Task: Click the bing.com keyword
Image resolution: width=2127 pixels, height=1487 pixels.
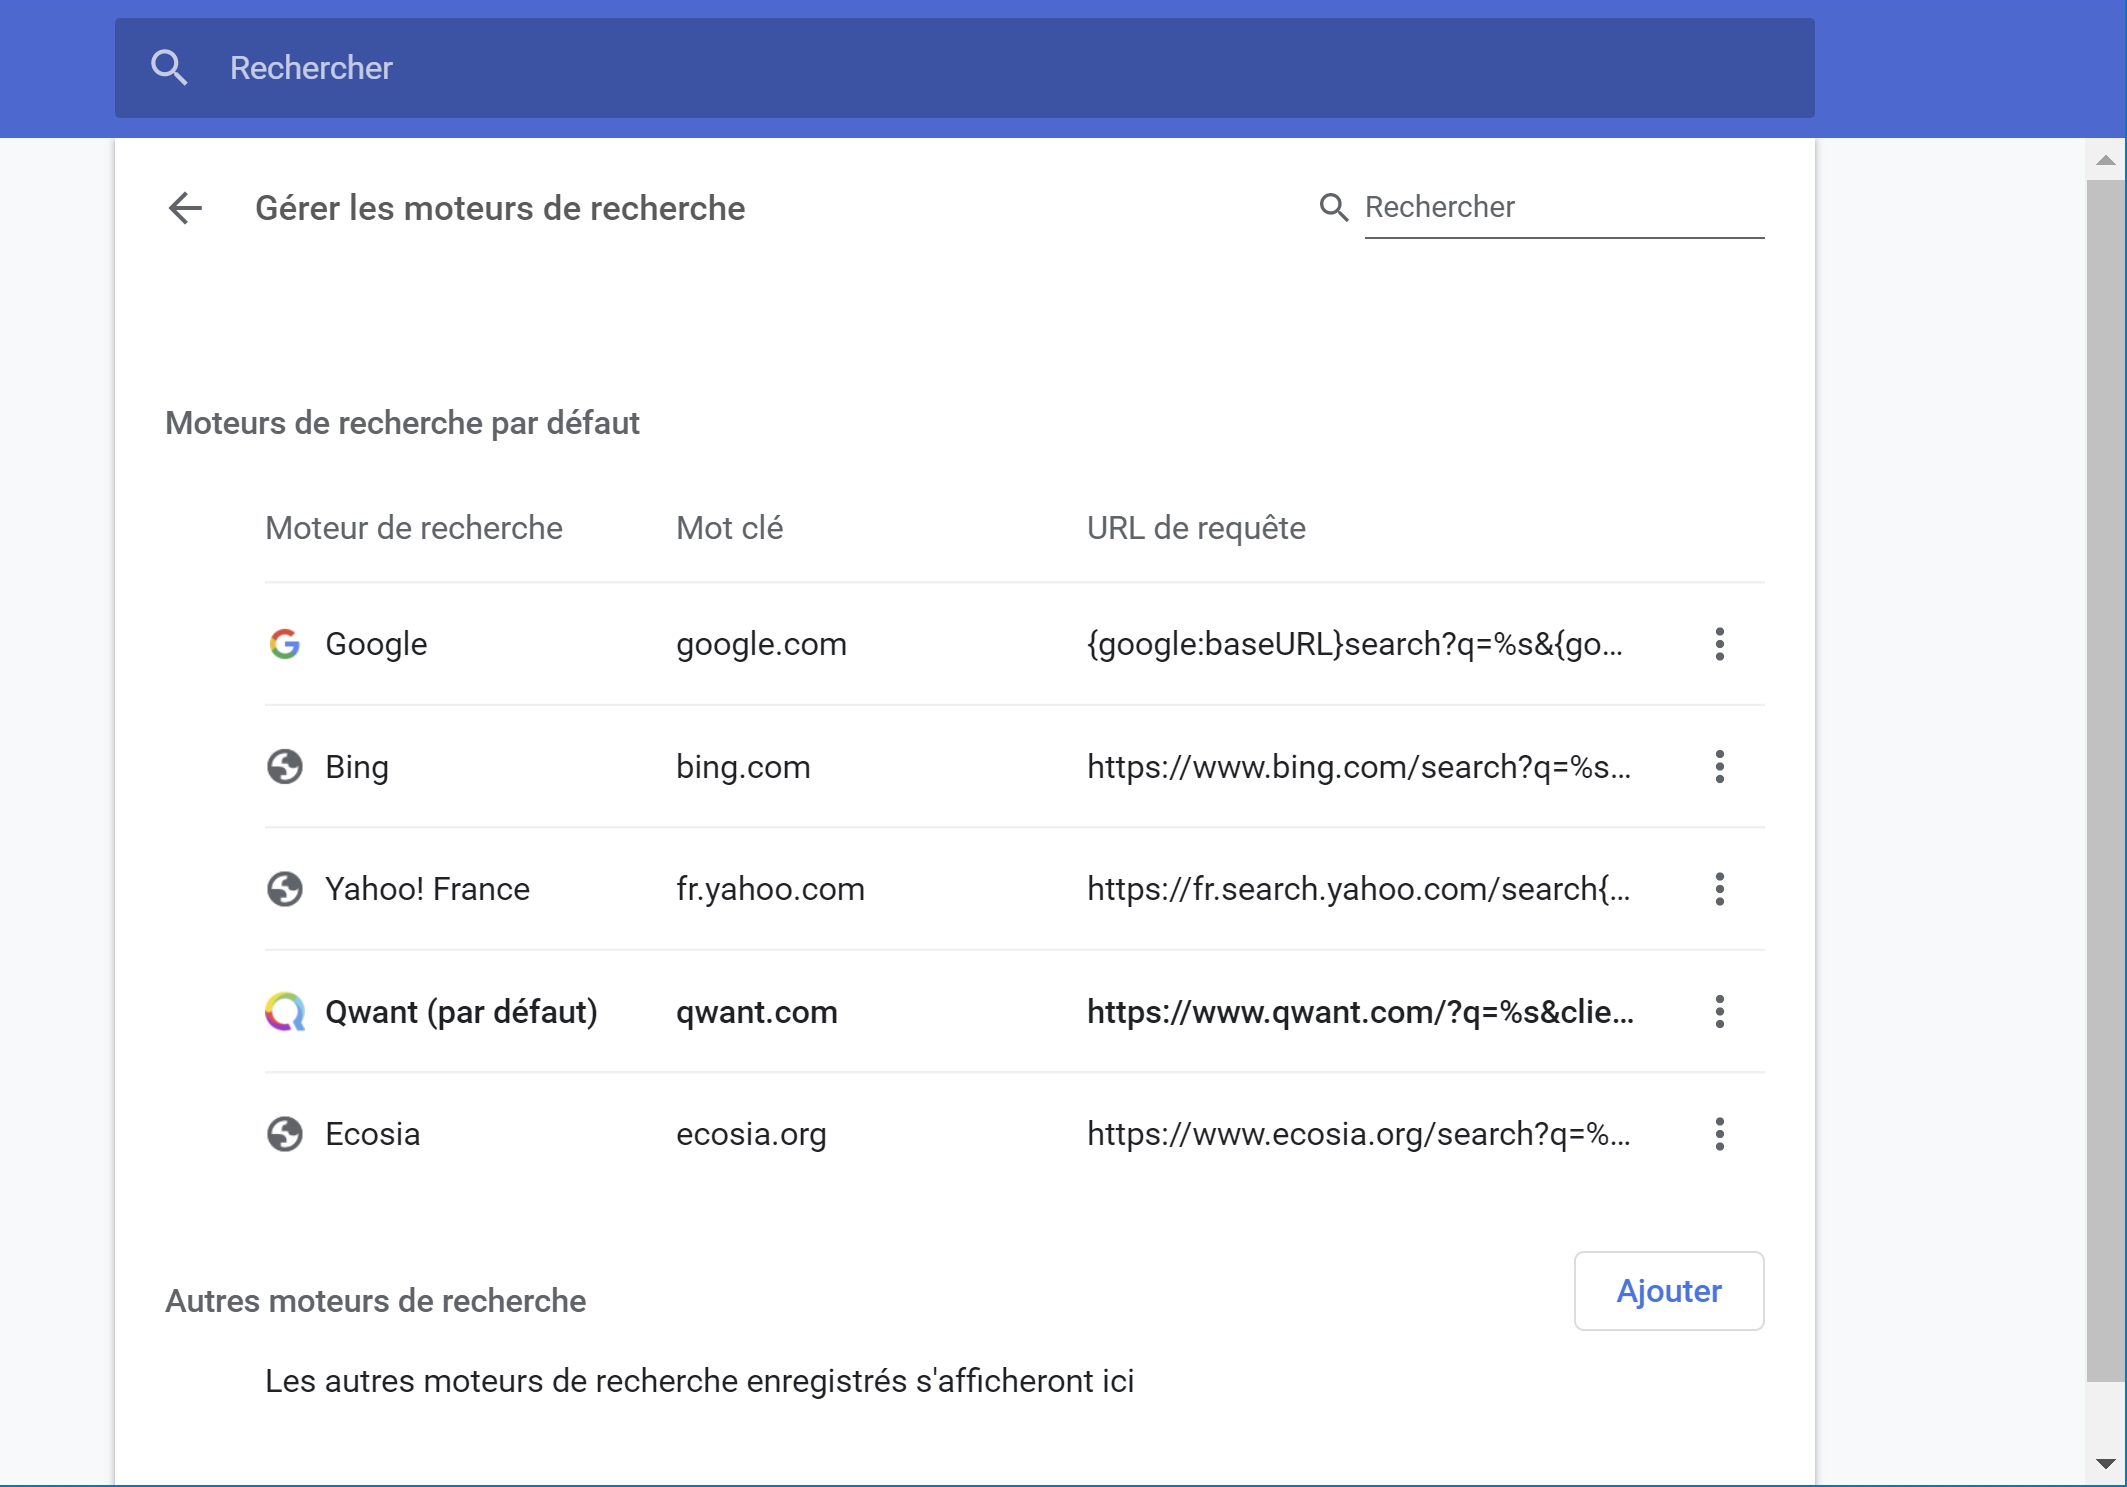Action: pyautogui.click(x=743, y=767)
